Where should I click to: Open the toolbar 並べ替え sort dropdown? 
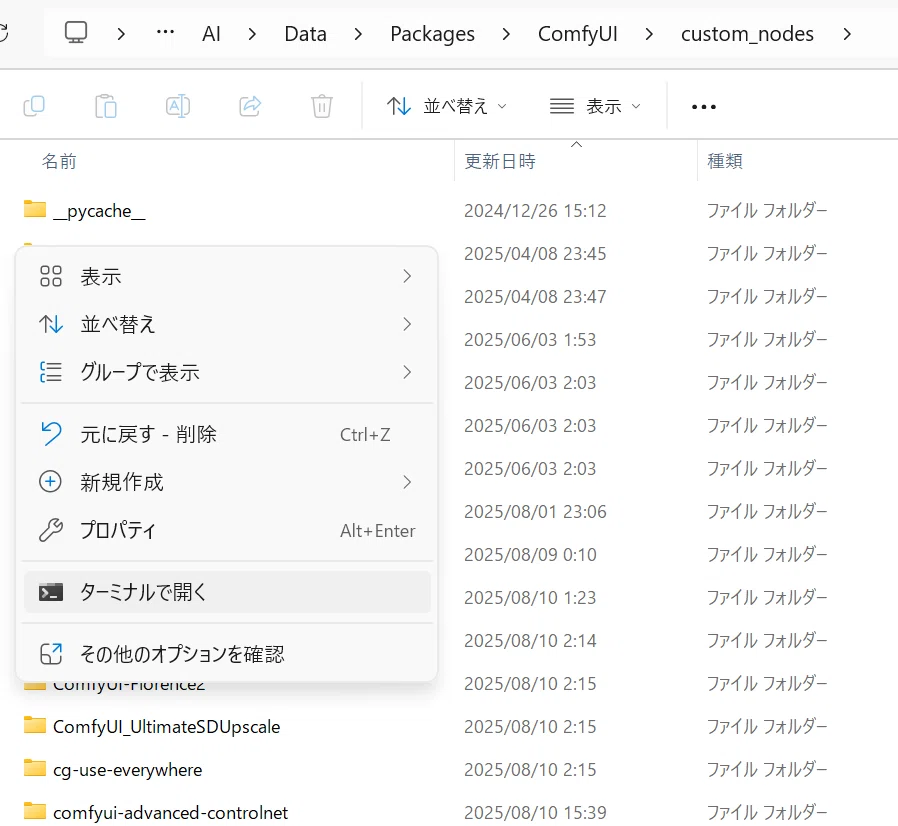point(447,107)
